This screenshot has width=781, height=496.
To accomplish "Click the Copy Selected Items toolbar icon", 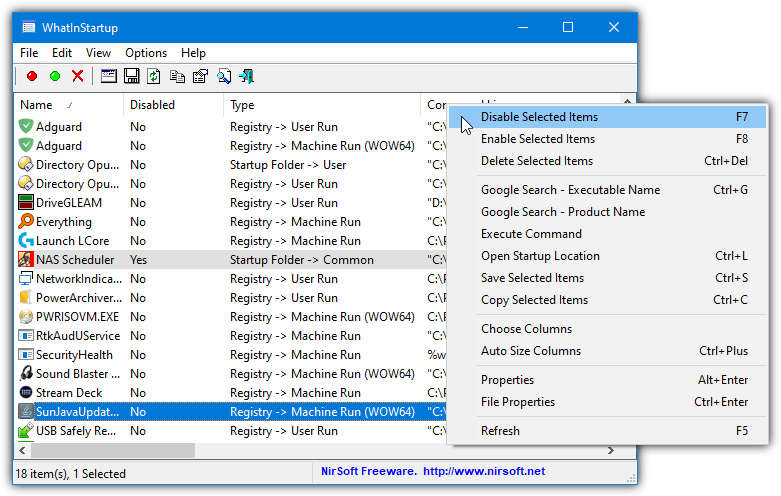I will pyautogui.click(x=177, y=76).
